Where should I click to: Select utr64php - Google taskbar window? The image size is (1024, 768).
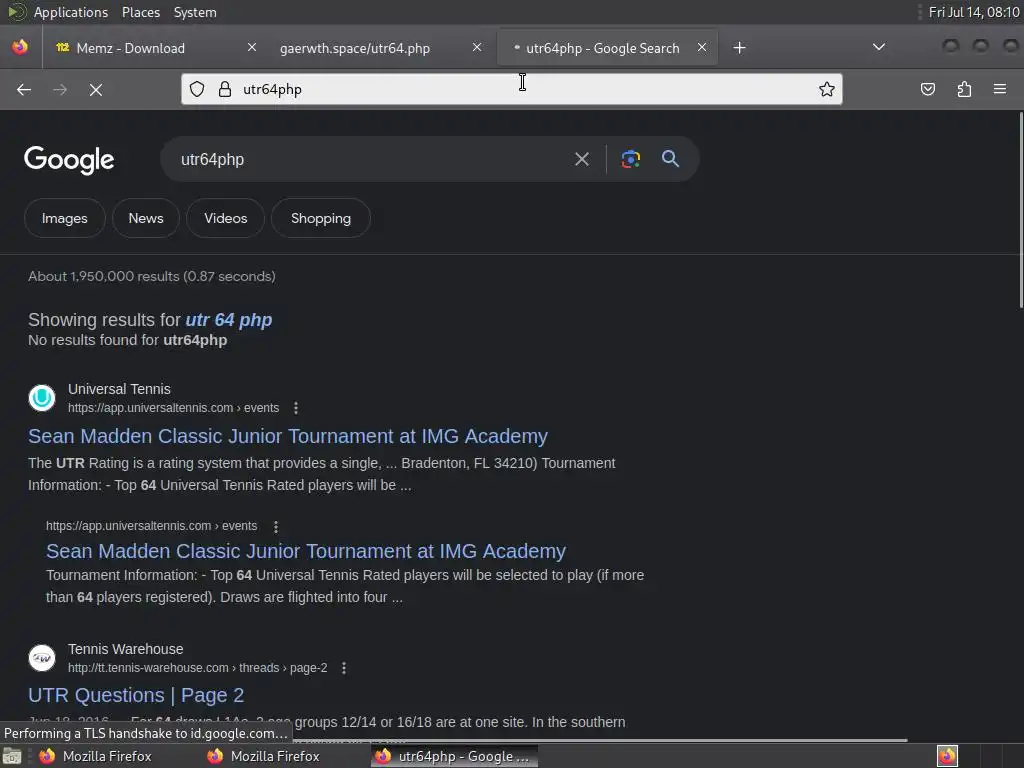[455, 756]
